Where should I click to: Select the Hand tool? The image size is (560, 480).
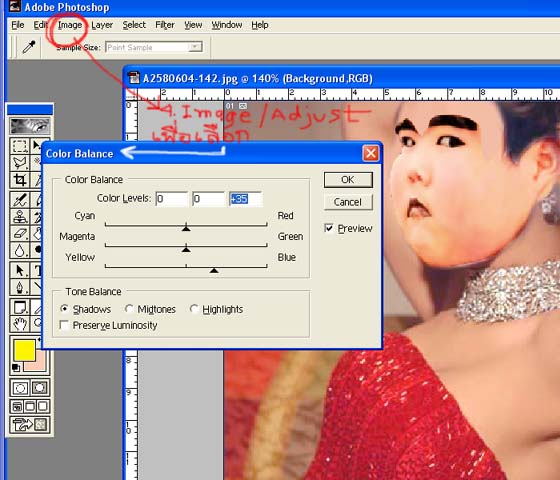(x=20, y=324)
